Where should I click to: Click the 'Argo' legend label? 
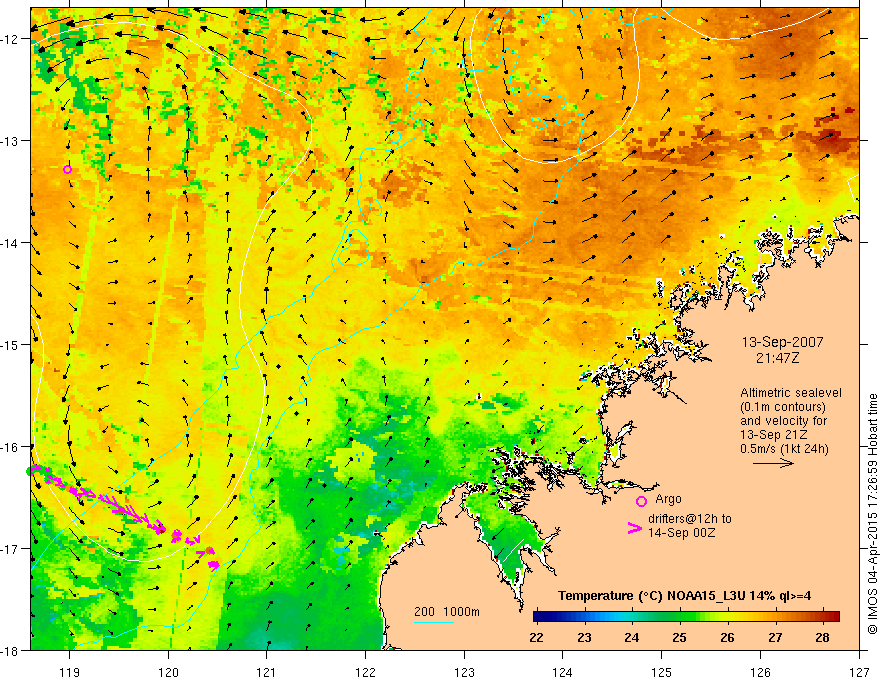pyautogui.click(x=668, y=499)
